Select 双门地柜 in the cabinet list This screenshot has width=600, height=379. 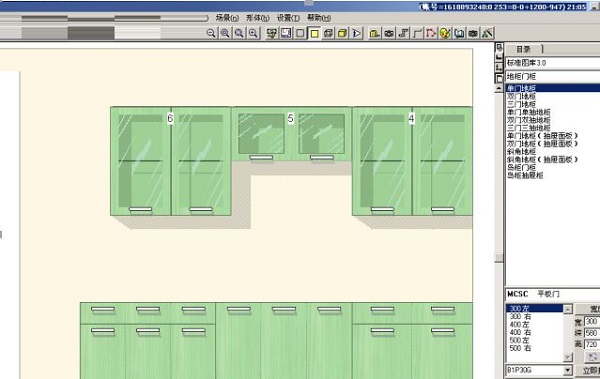522,96
